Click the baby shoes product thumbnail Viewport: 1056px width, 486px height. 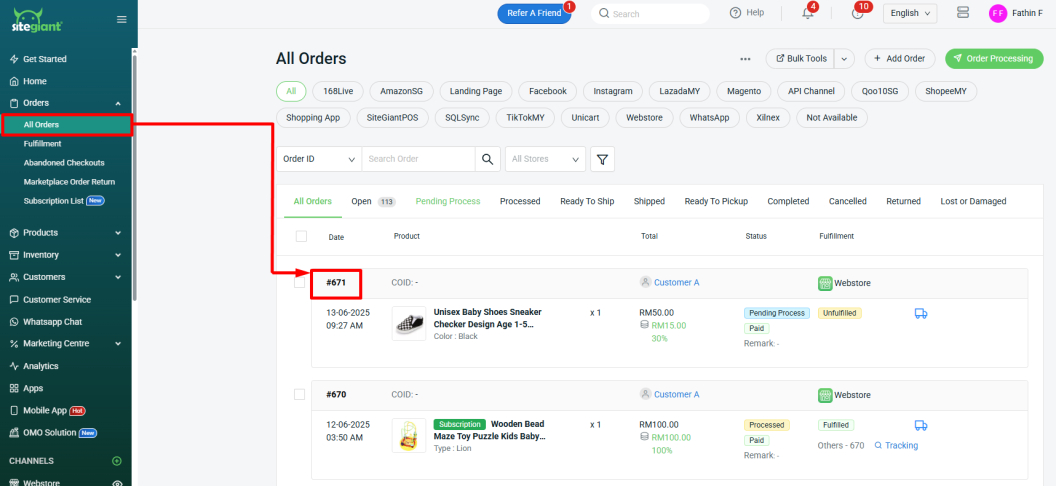[x=409, y=324]
